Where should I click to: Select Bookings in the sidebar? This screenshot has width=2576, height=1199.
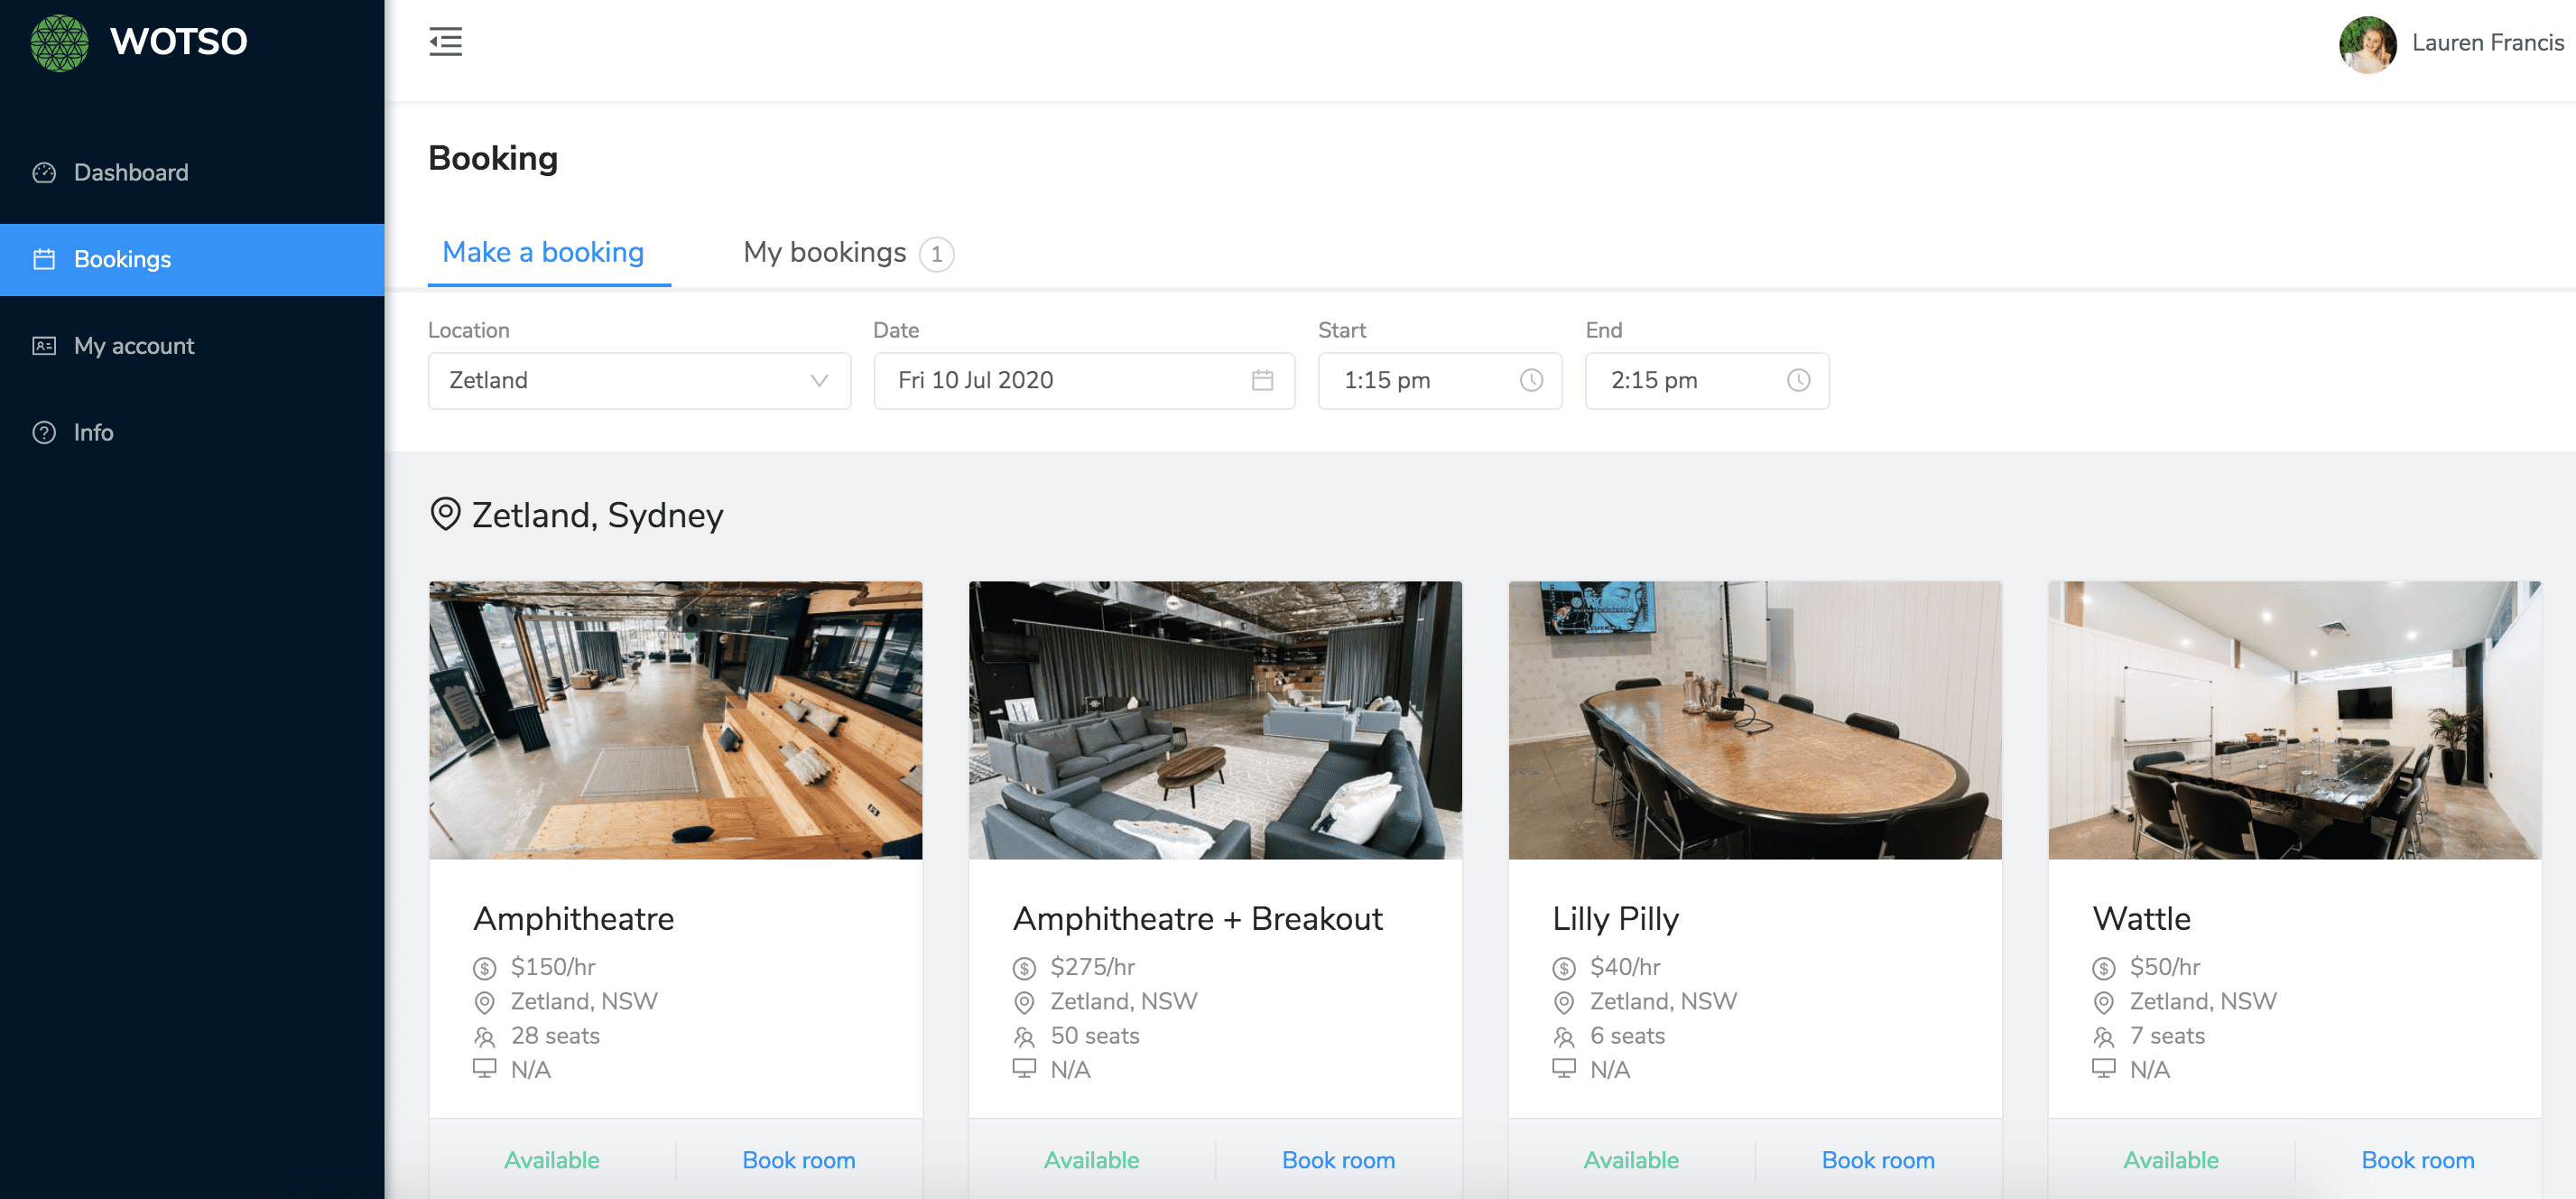pyautogui.click(x=192, y=259)
